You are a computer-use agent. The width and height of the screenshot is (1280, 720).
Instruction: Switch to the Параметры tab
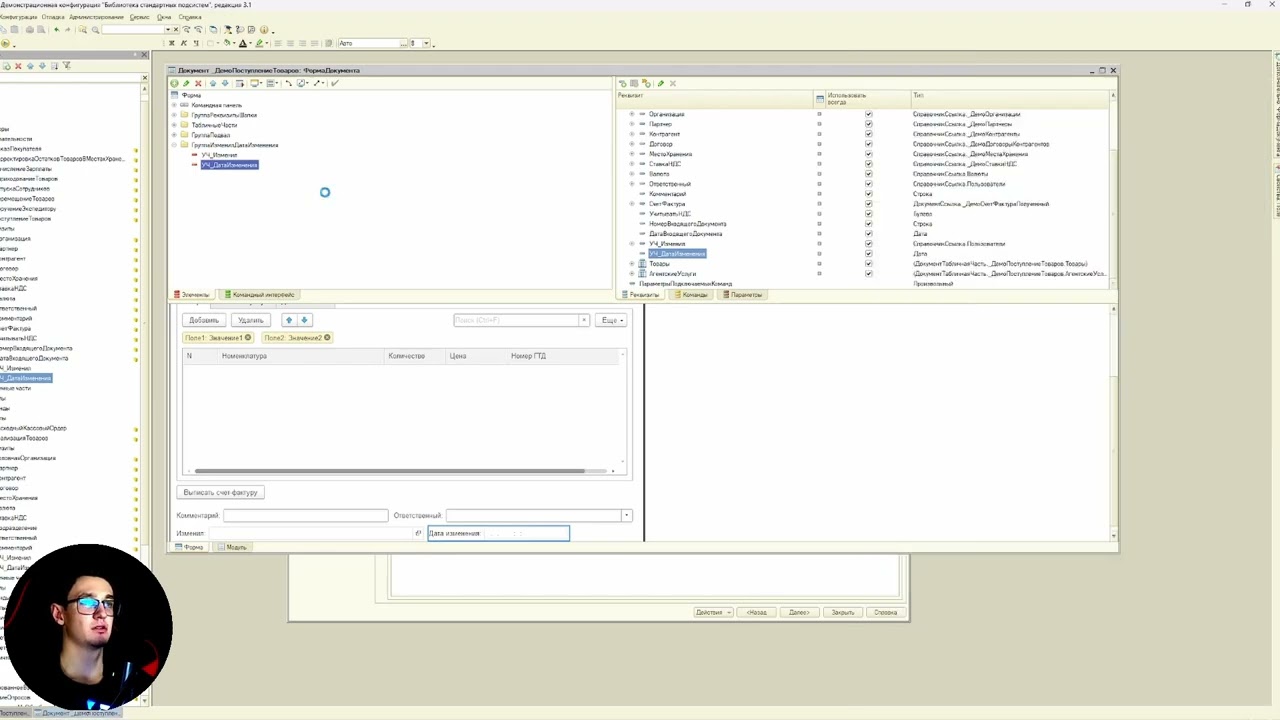click(743, 295)
